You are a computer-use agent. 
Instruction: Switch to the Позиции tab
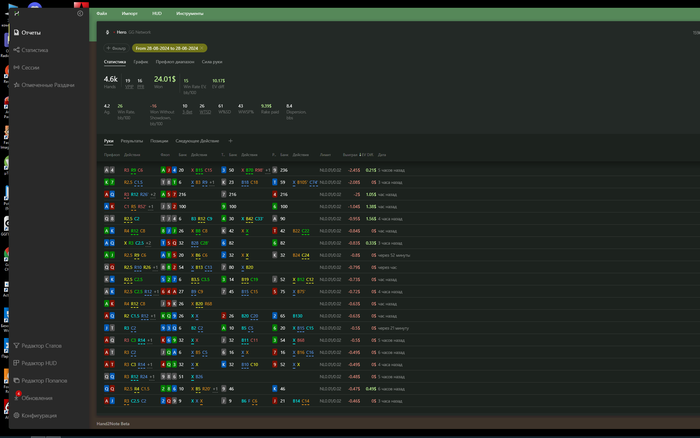(159, 141)
